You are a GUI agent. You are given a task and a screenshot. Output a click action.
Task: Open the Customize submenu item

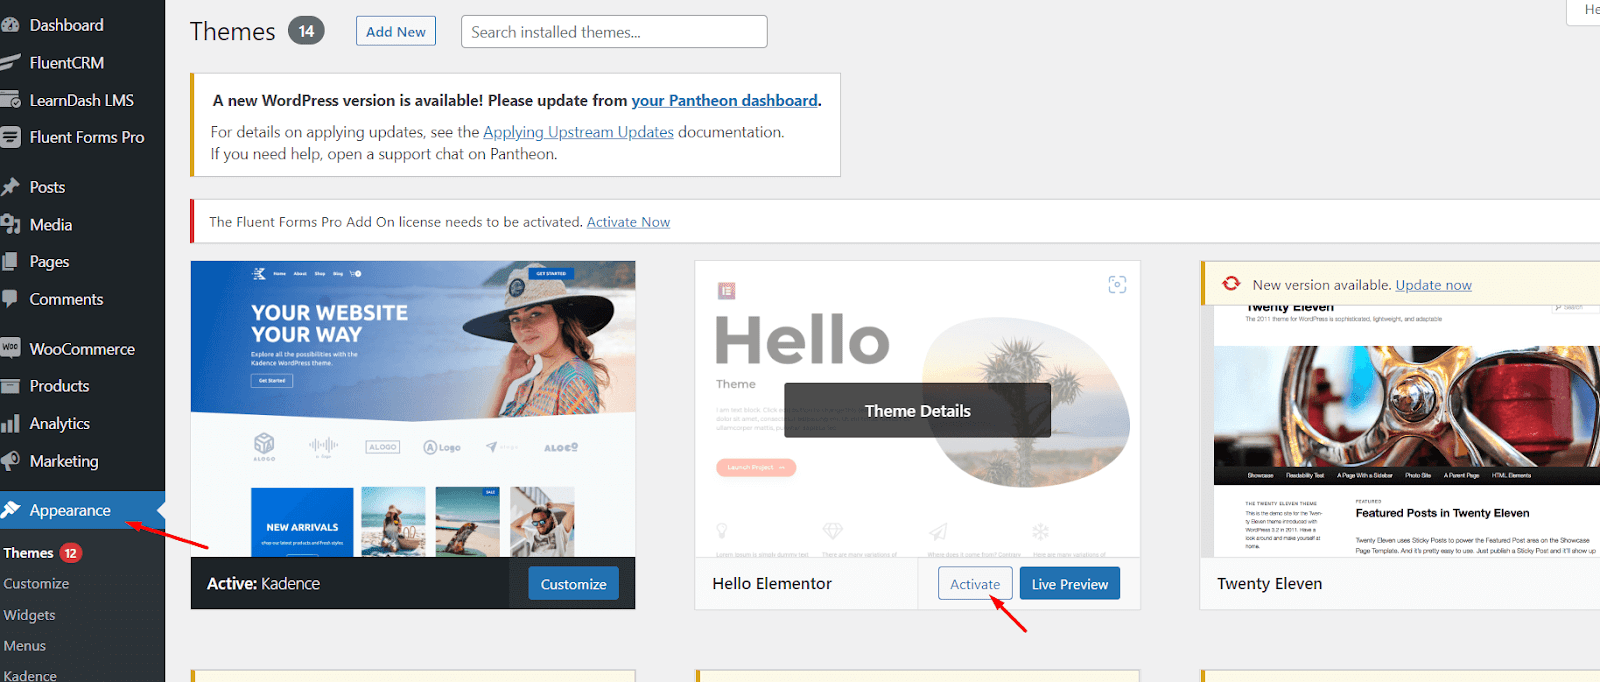36,584
